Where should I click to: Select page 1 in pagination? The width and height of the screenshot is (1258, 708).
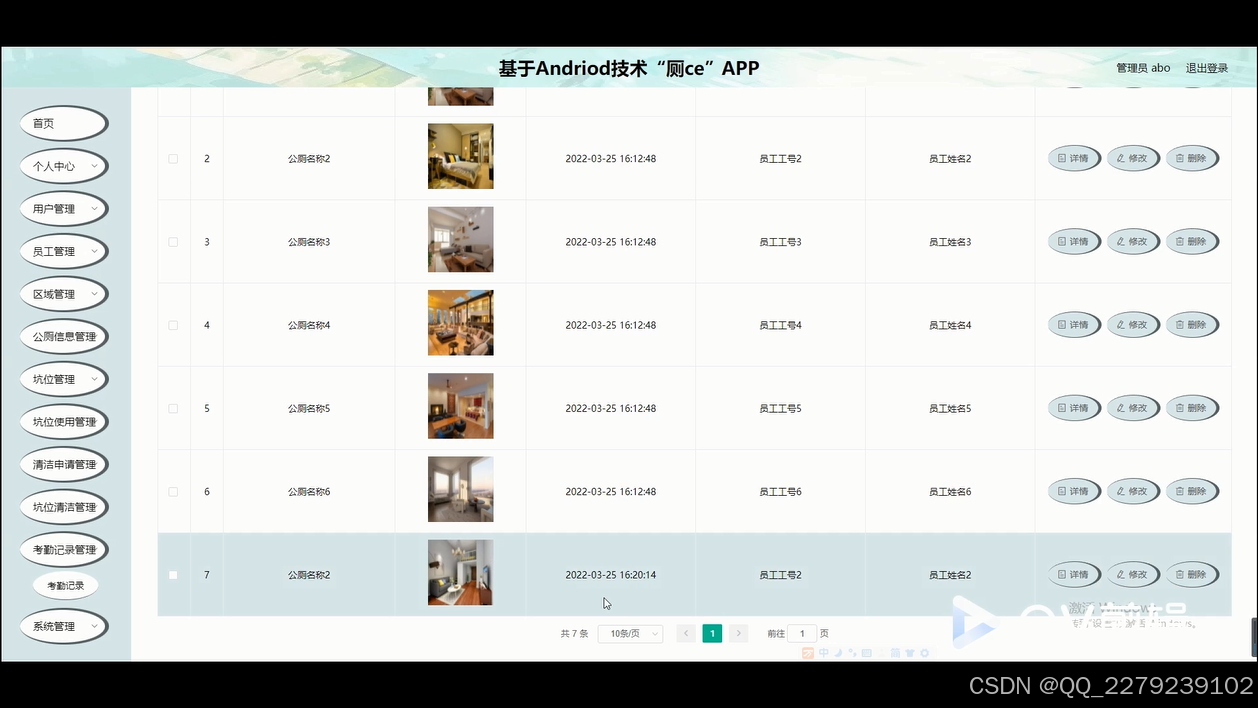click(711, 633)
